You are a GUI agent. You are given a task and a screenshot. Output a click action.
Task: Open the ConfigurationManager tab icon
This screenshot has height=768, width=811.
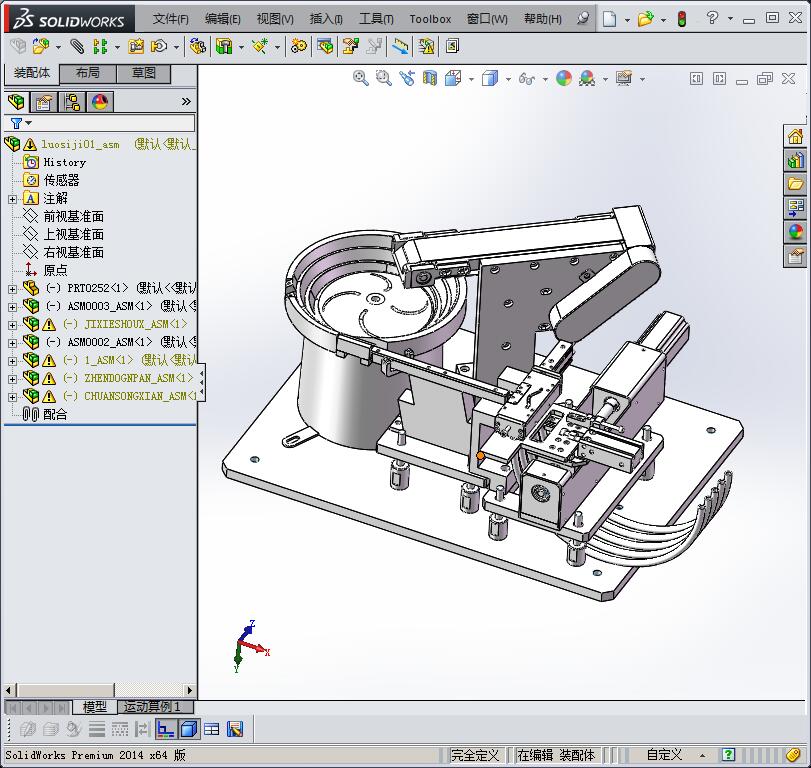pos(72,102)
